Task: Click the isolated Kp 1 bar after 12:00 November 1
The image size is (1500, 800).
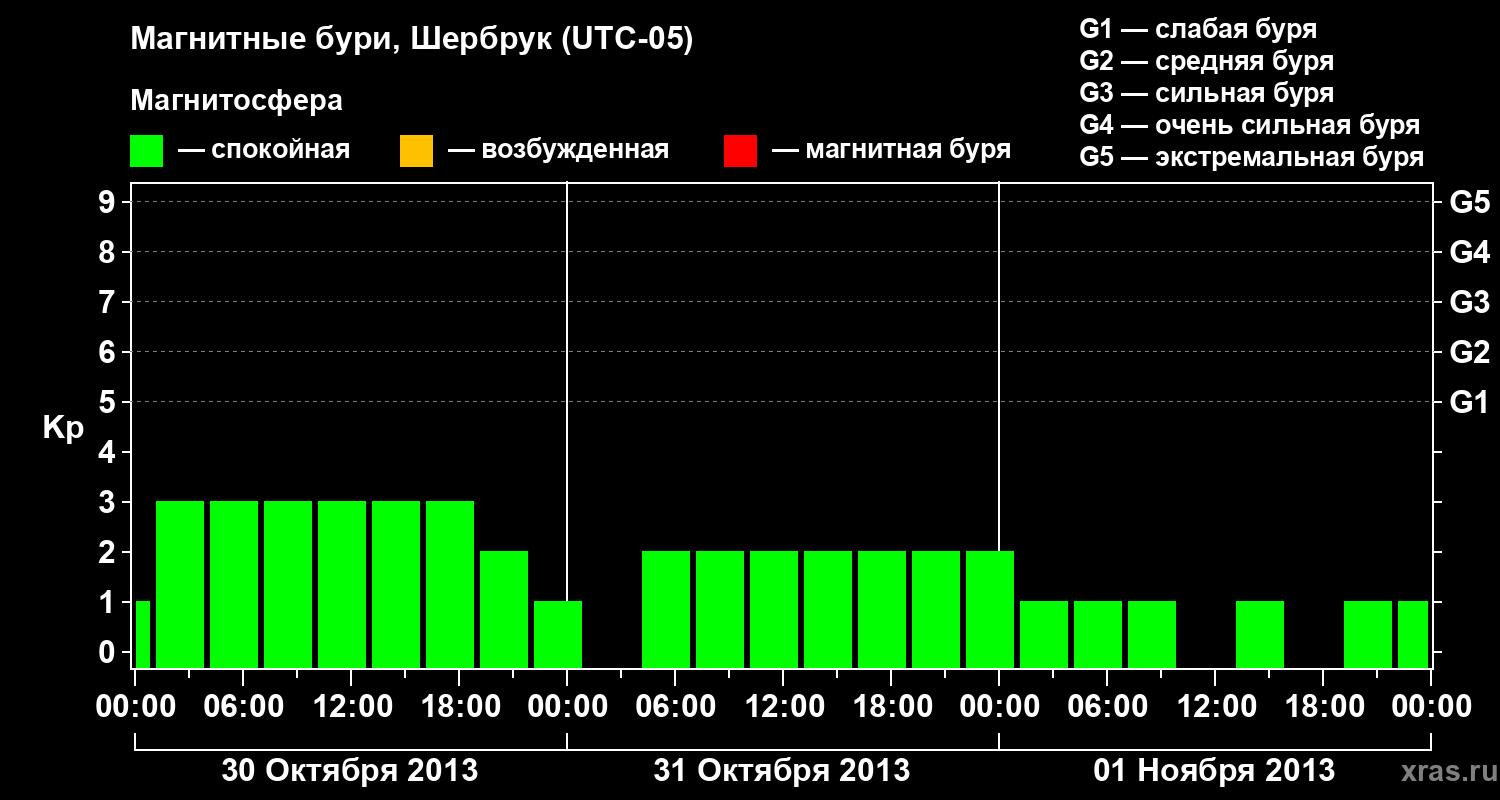Action: coord(1260,634)
